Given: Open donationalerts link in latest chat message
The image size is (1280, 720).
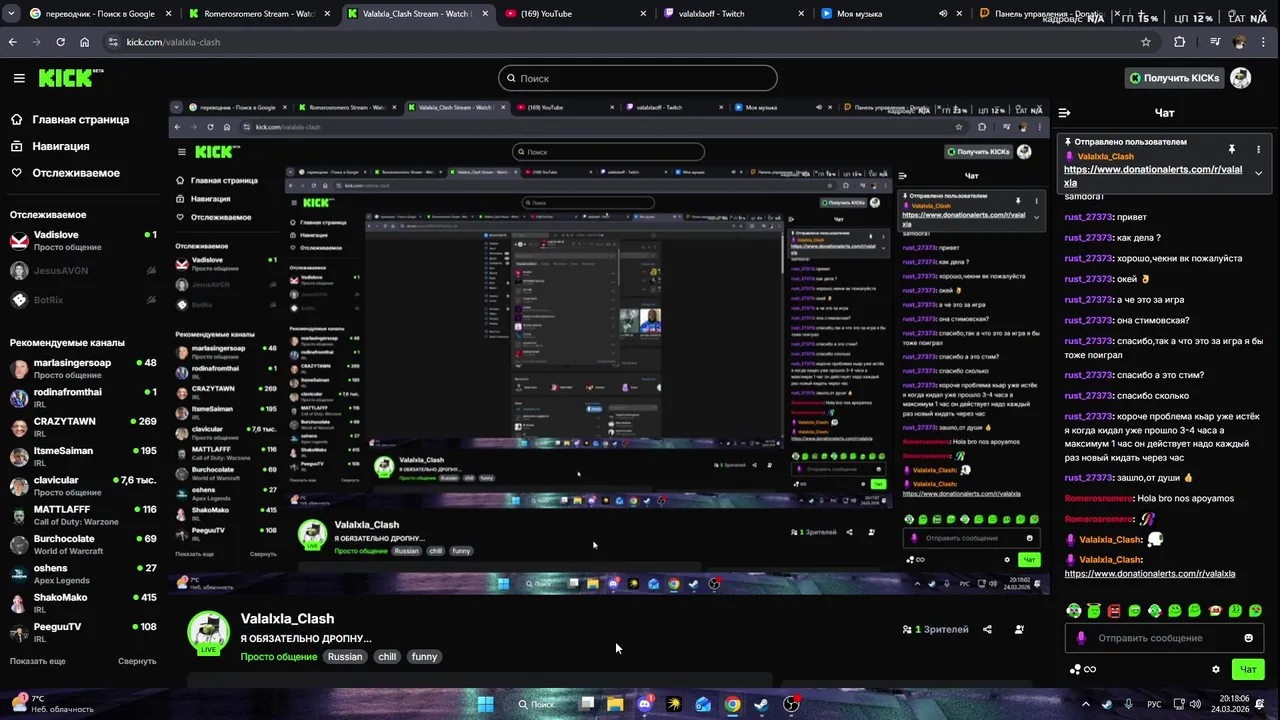Looking at the screenshot, I should (1150, 574).
